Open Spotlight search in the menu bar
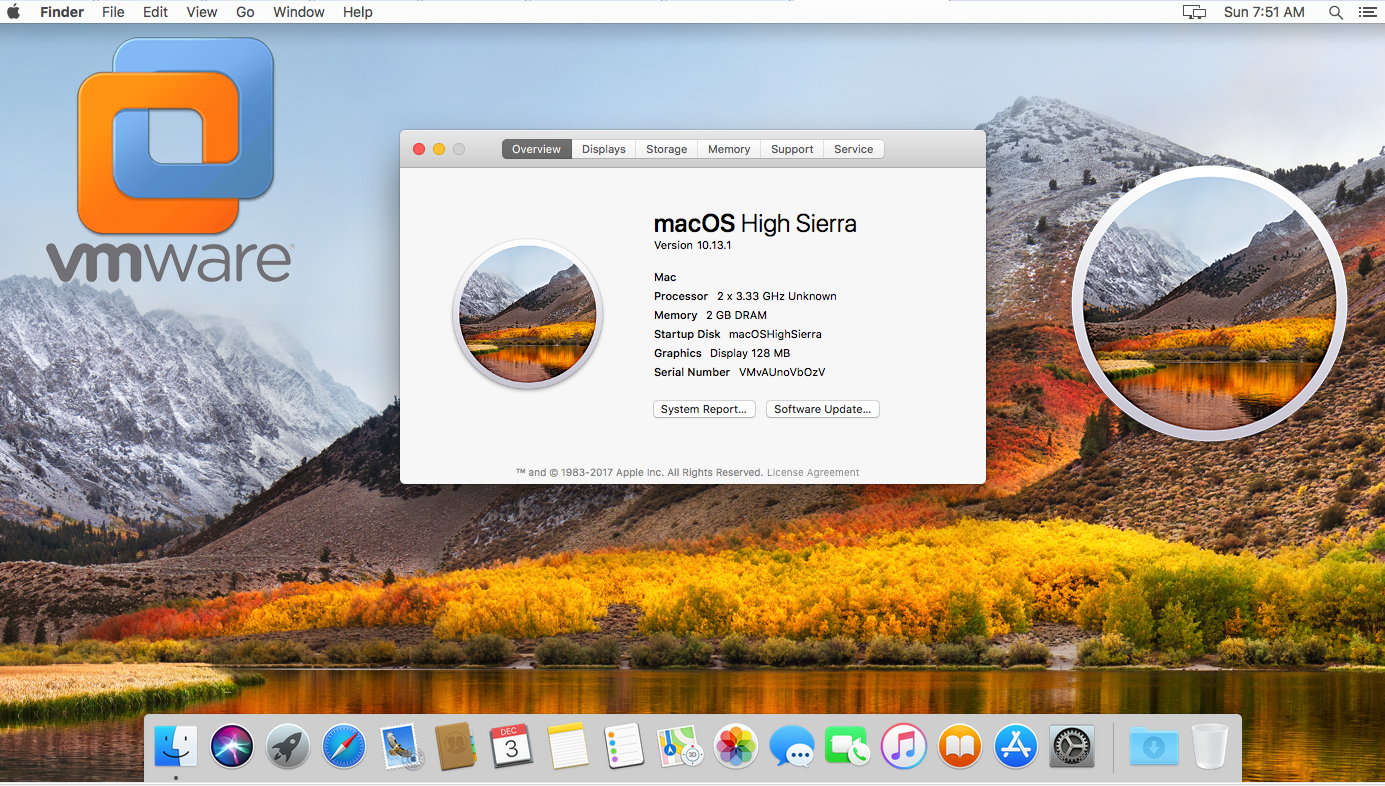1385x786 pixels. (1336, 12)
